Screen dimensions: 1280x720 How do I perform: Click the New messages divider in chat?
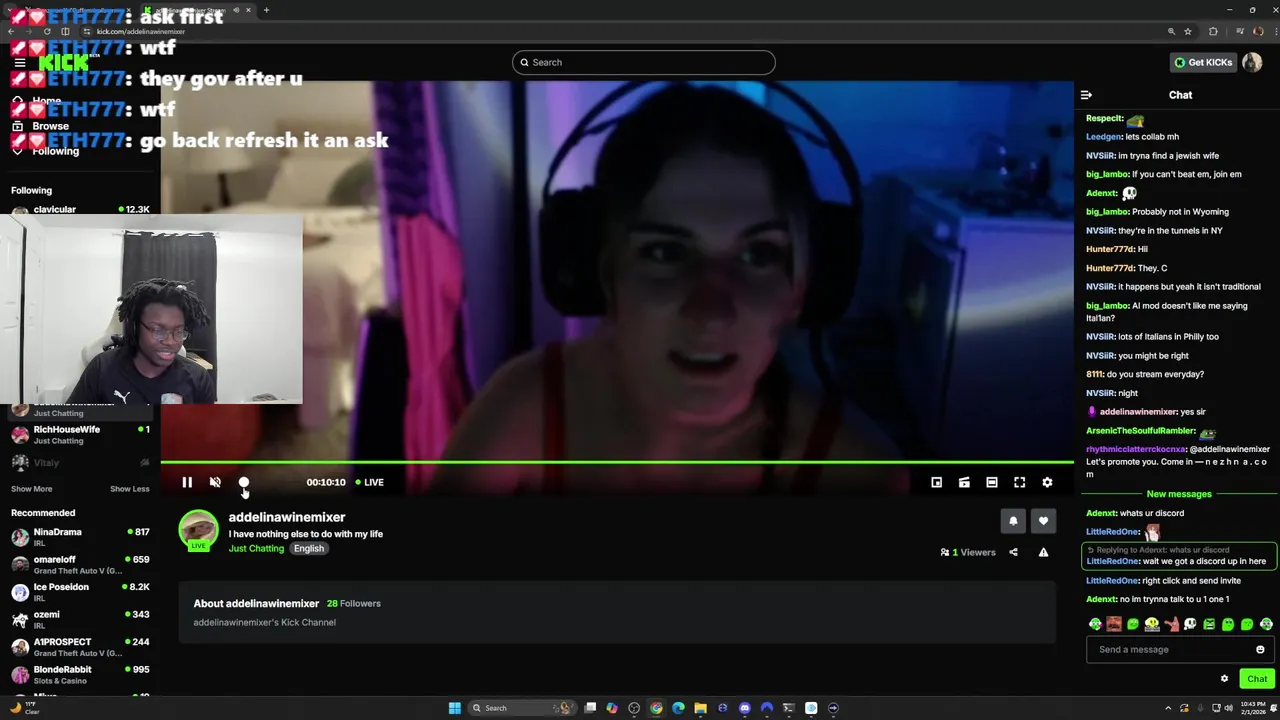(x=1179, y=494)
